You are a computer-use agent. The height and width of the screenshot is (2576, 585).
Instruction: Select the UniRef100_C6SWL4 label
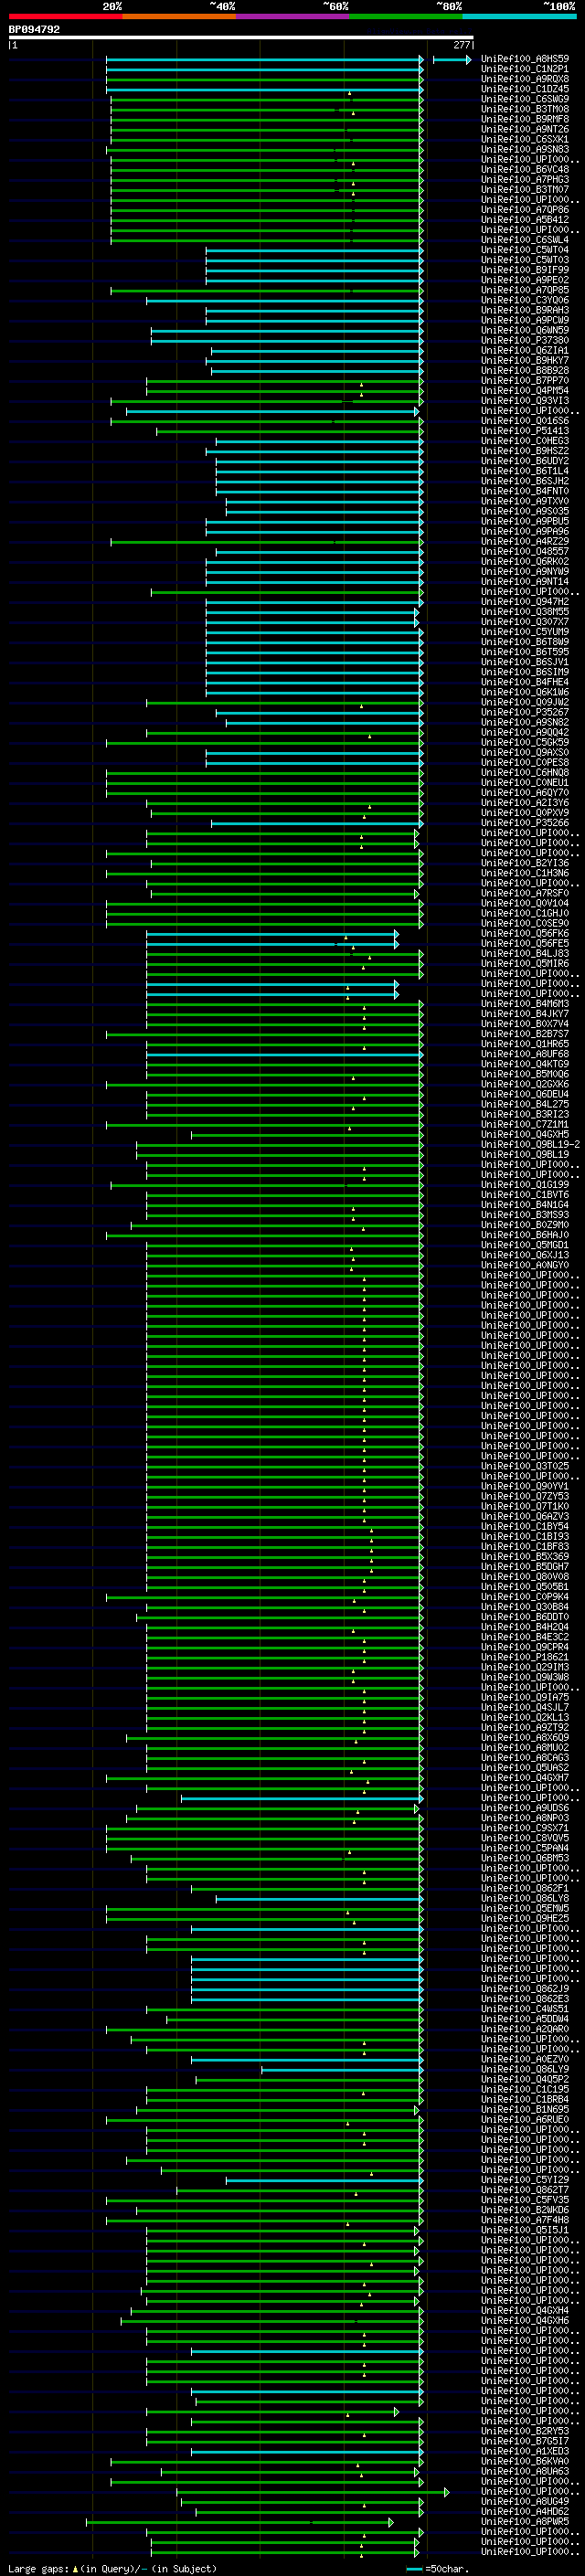click(525, 240)
